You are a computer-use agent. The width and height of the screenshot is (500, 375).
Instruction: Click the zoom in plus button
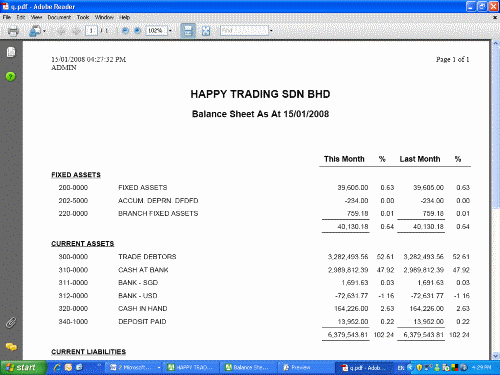[x=137, y=31]
